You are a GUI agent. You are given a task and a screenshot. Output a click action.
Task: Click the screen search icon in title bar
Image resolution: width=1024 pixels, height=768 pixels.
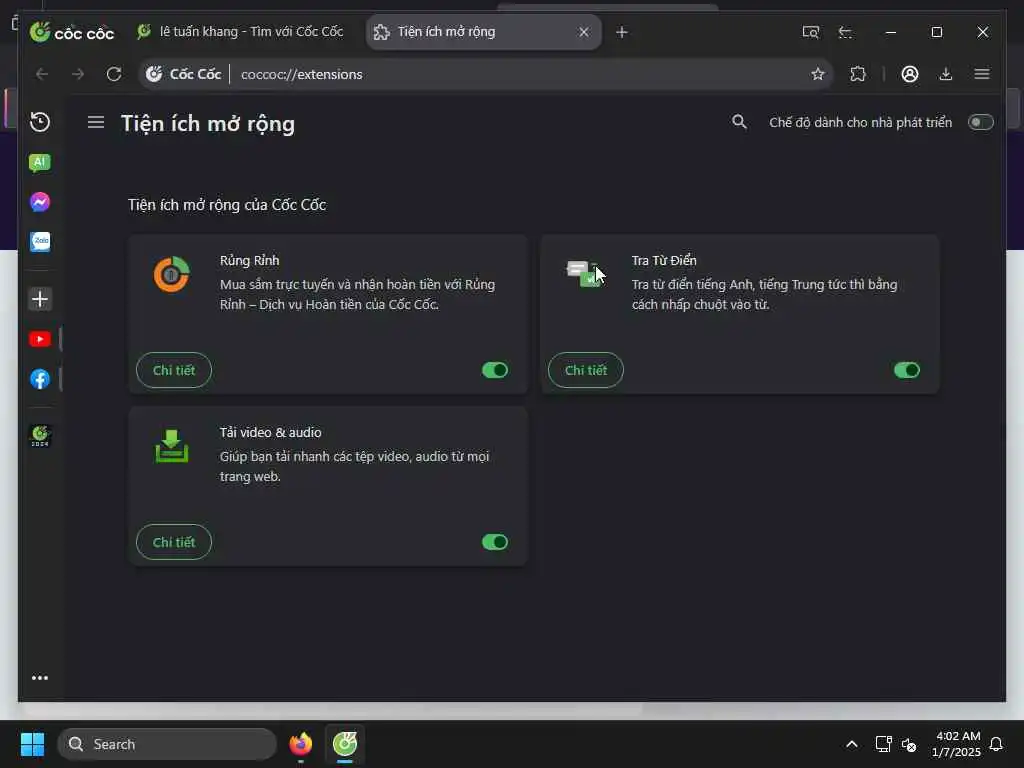pos(810,32)
